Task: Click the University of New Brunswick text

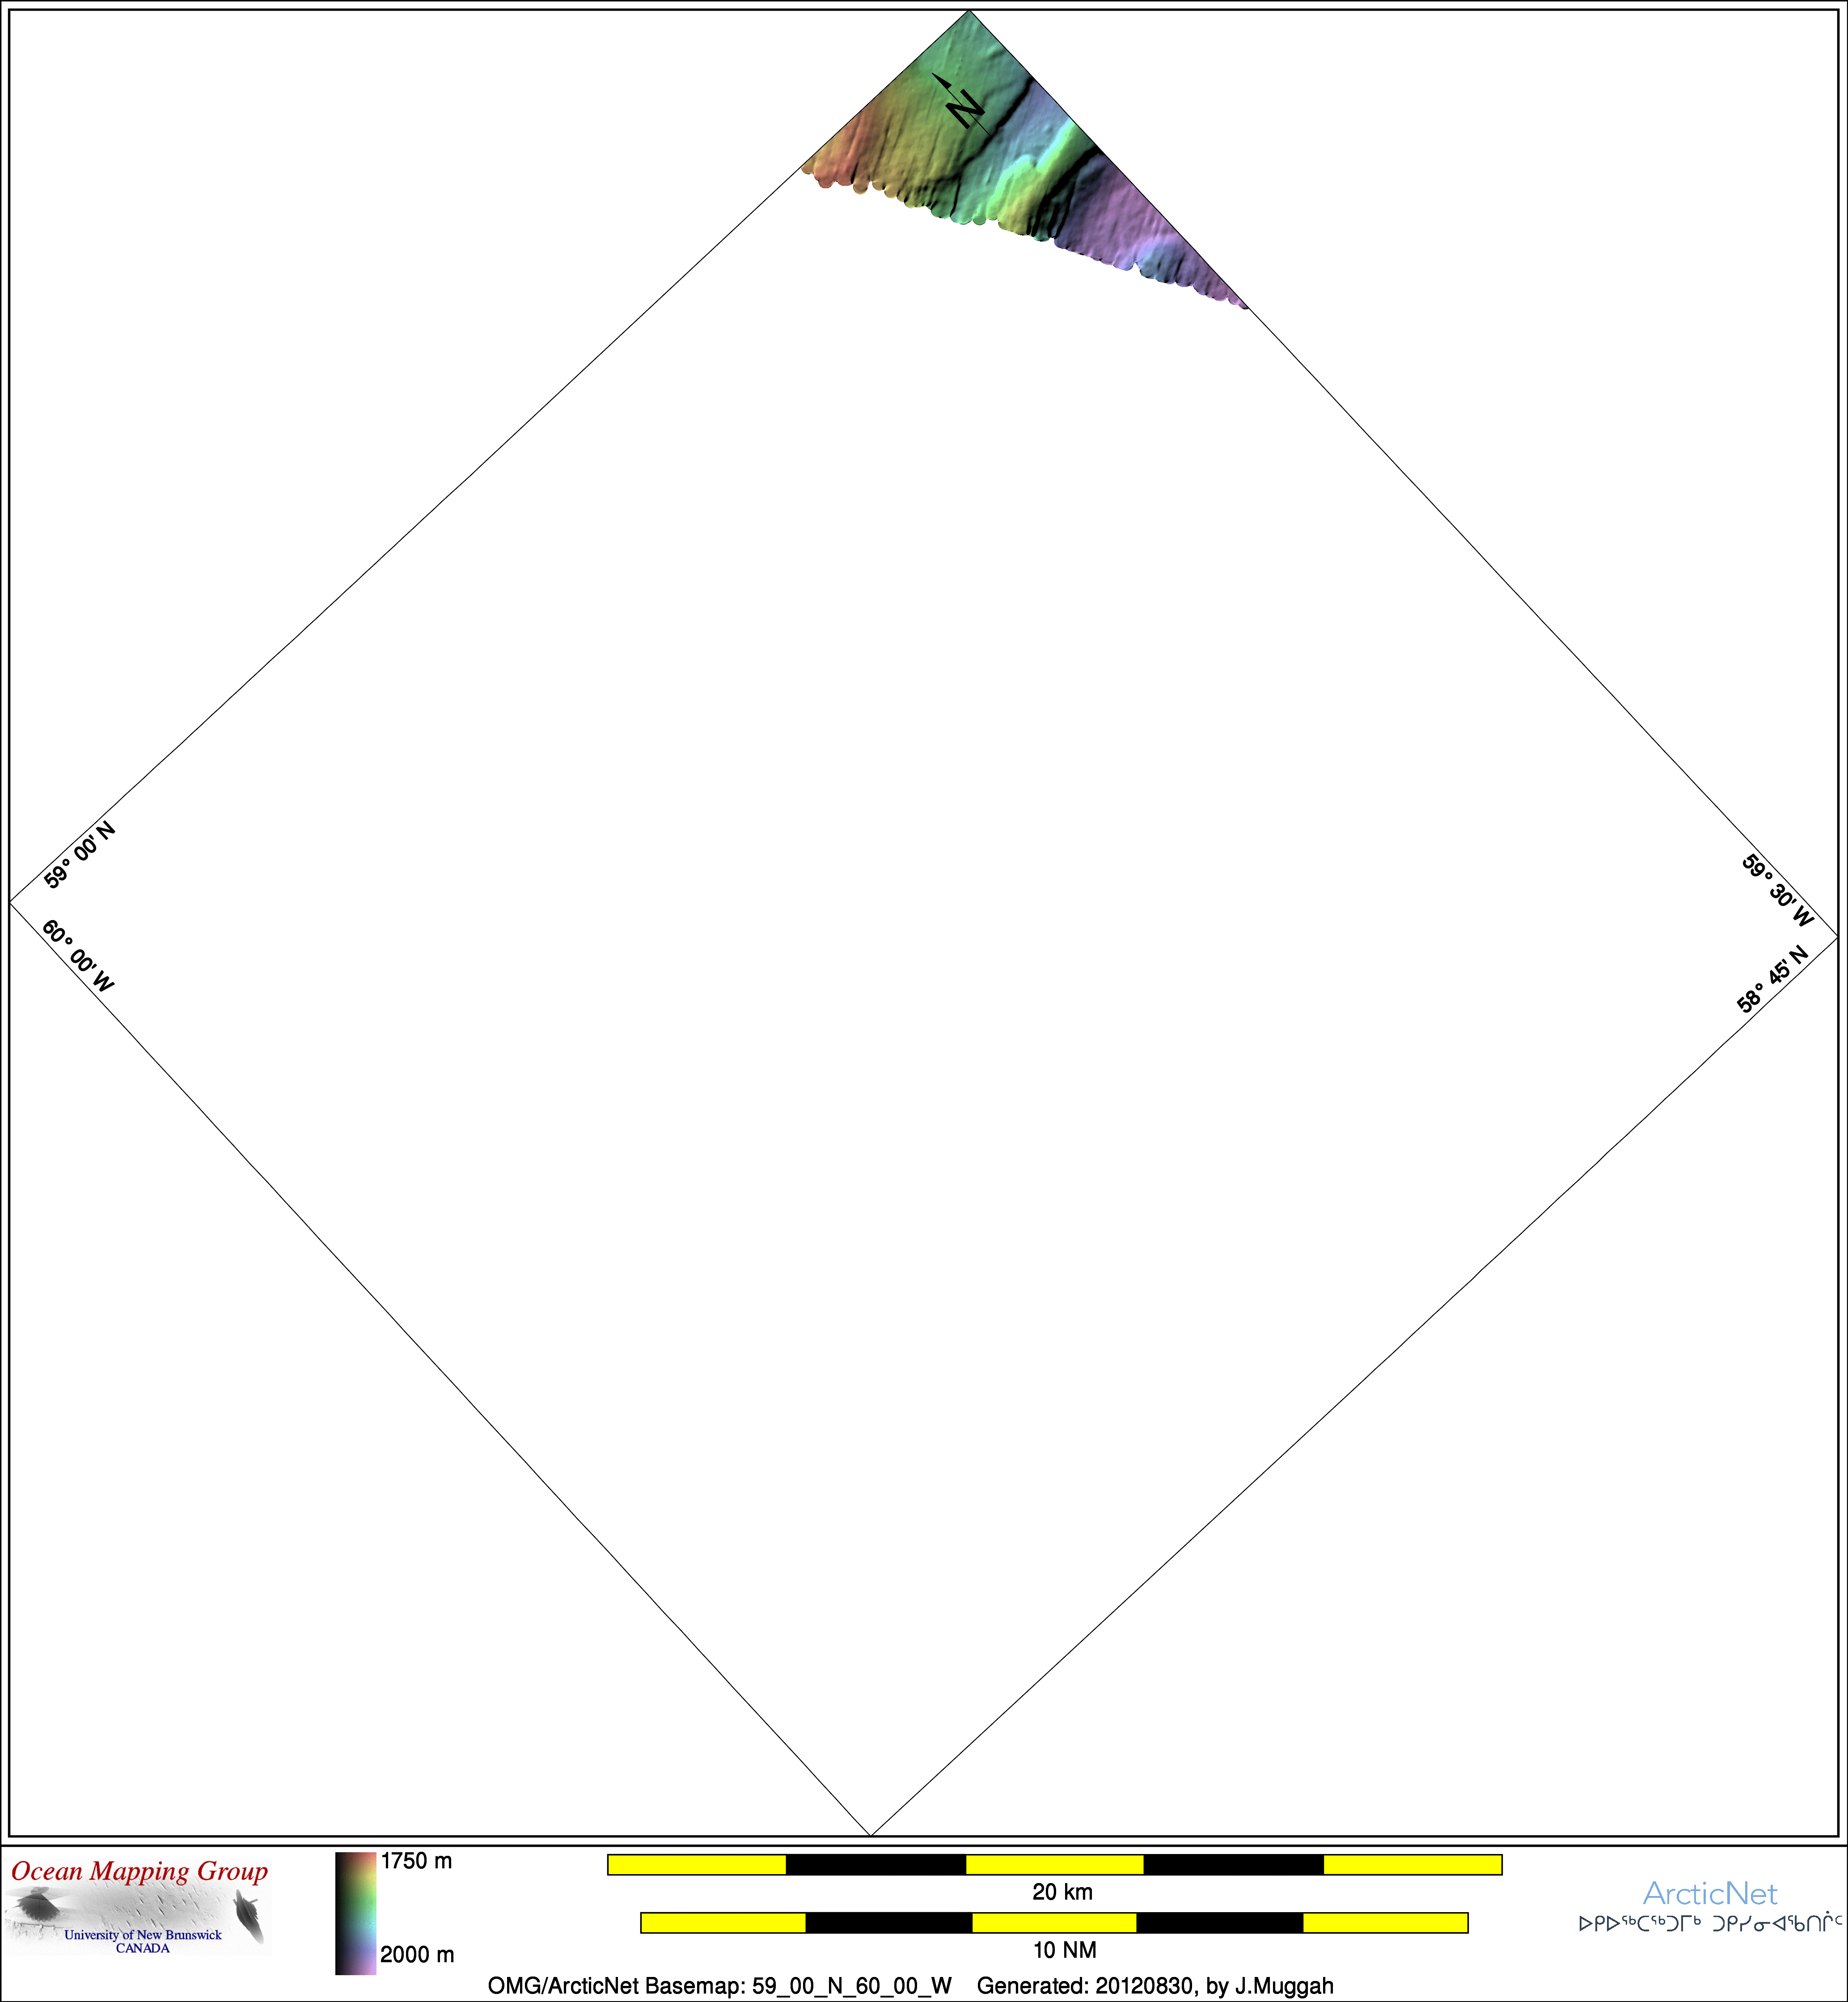Action: pos(143,1935)
